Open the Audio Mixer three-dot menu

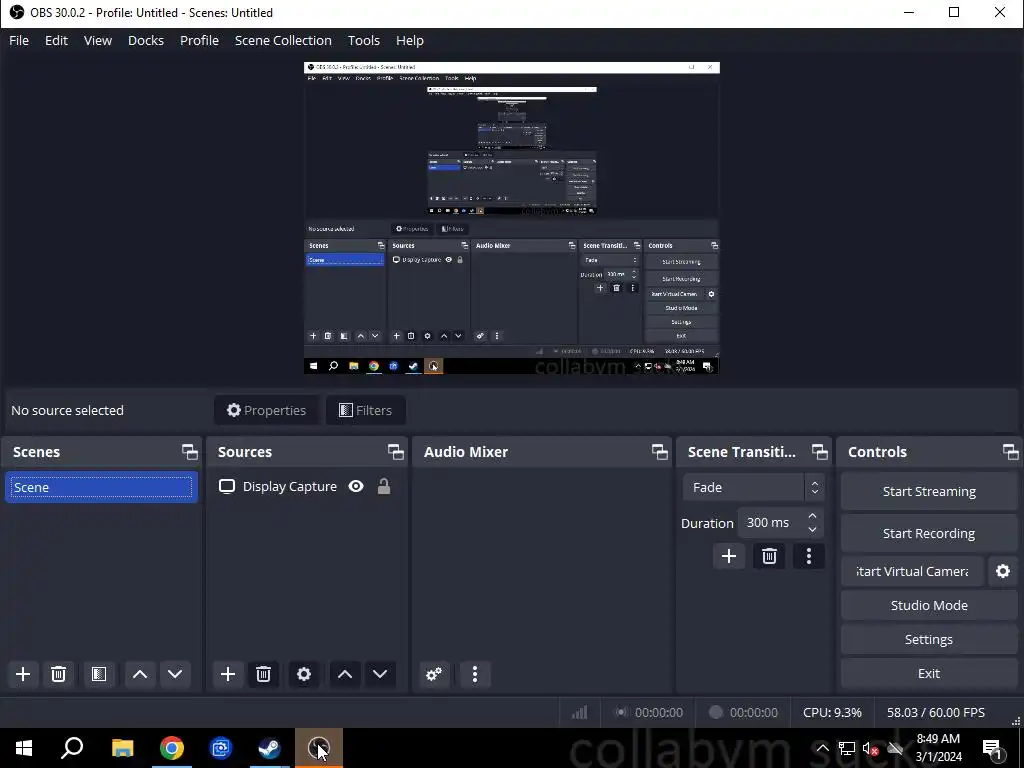pyautogui.click(x=475, y=674)
